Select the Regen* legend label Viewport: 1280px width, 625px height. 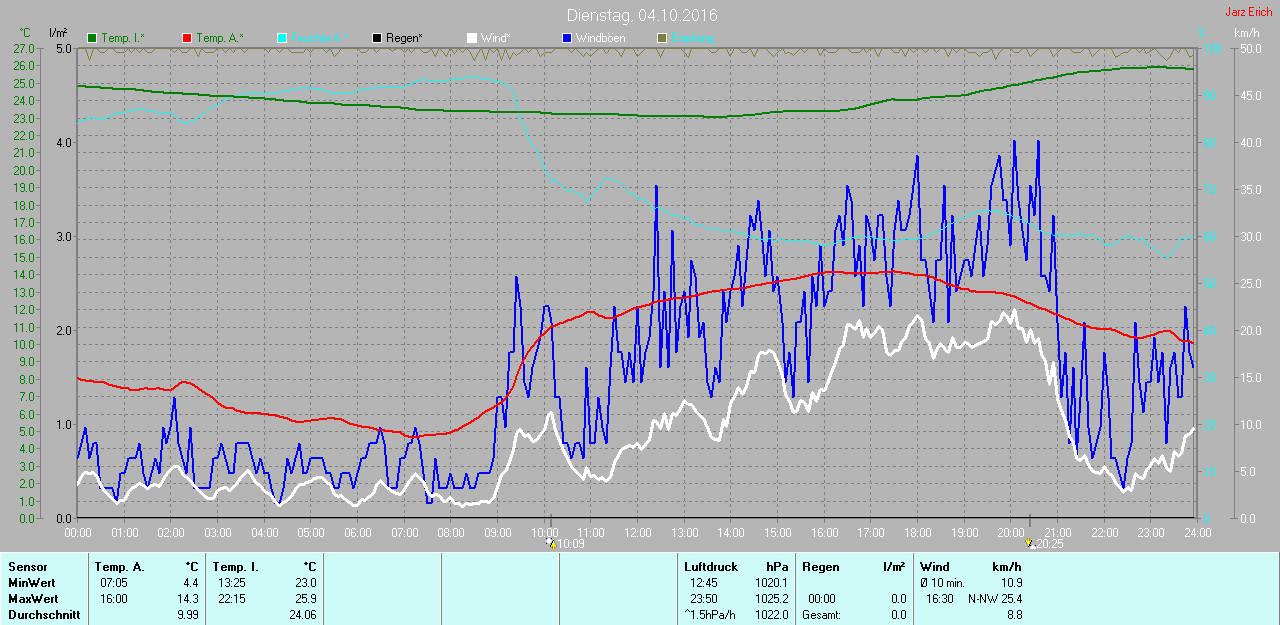(x=404, y=38)
